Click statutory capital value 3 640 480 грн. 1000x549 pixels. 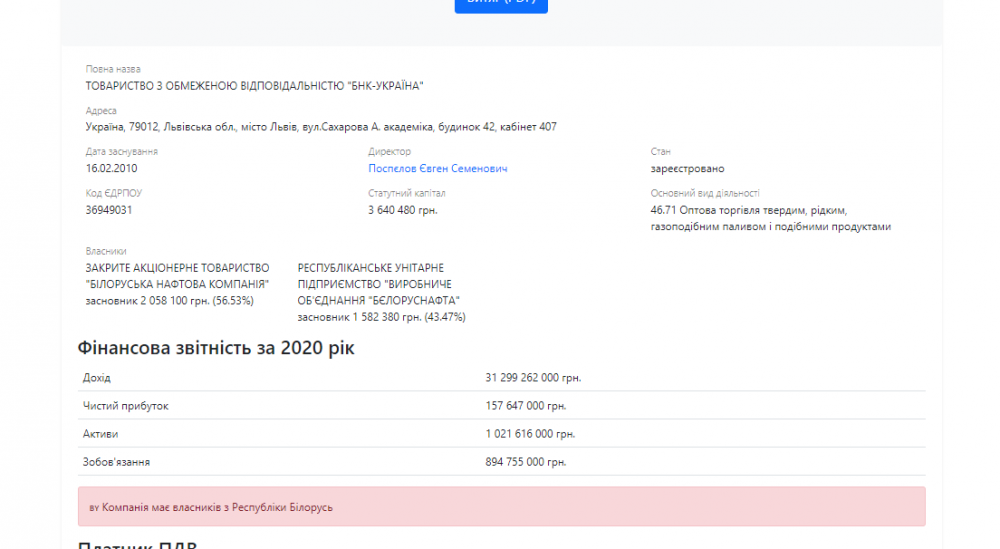pyautogui.click(x=403, y=210)
